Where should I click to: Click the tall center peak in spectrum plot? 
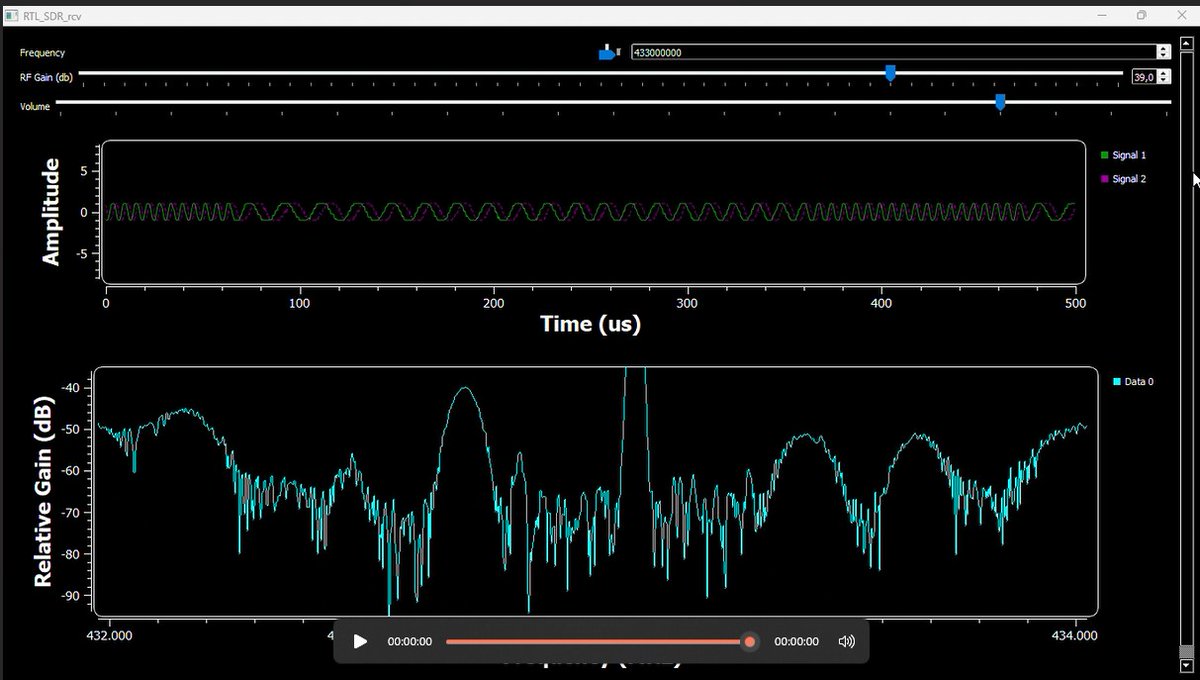(x=634, y=420)
